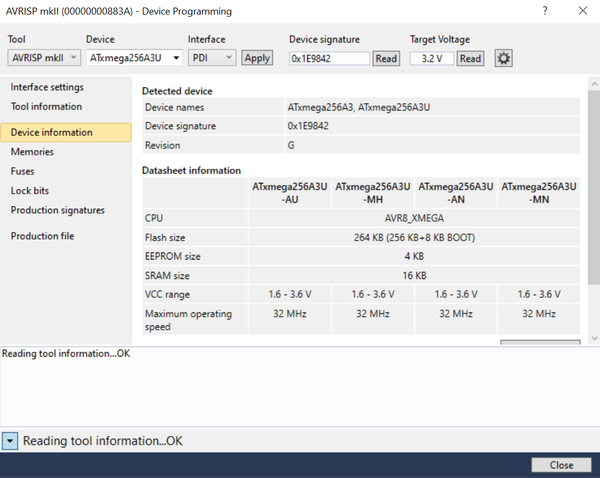Open Production signatures page
Viewport: 600px width, 478px height.
[x=57, y=210]
